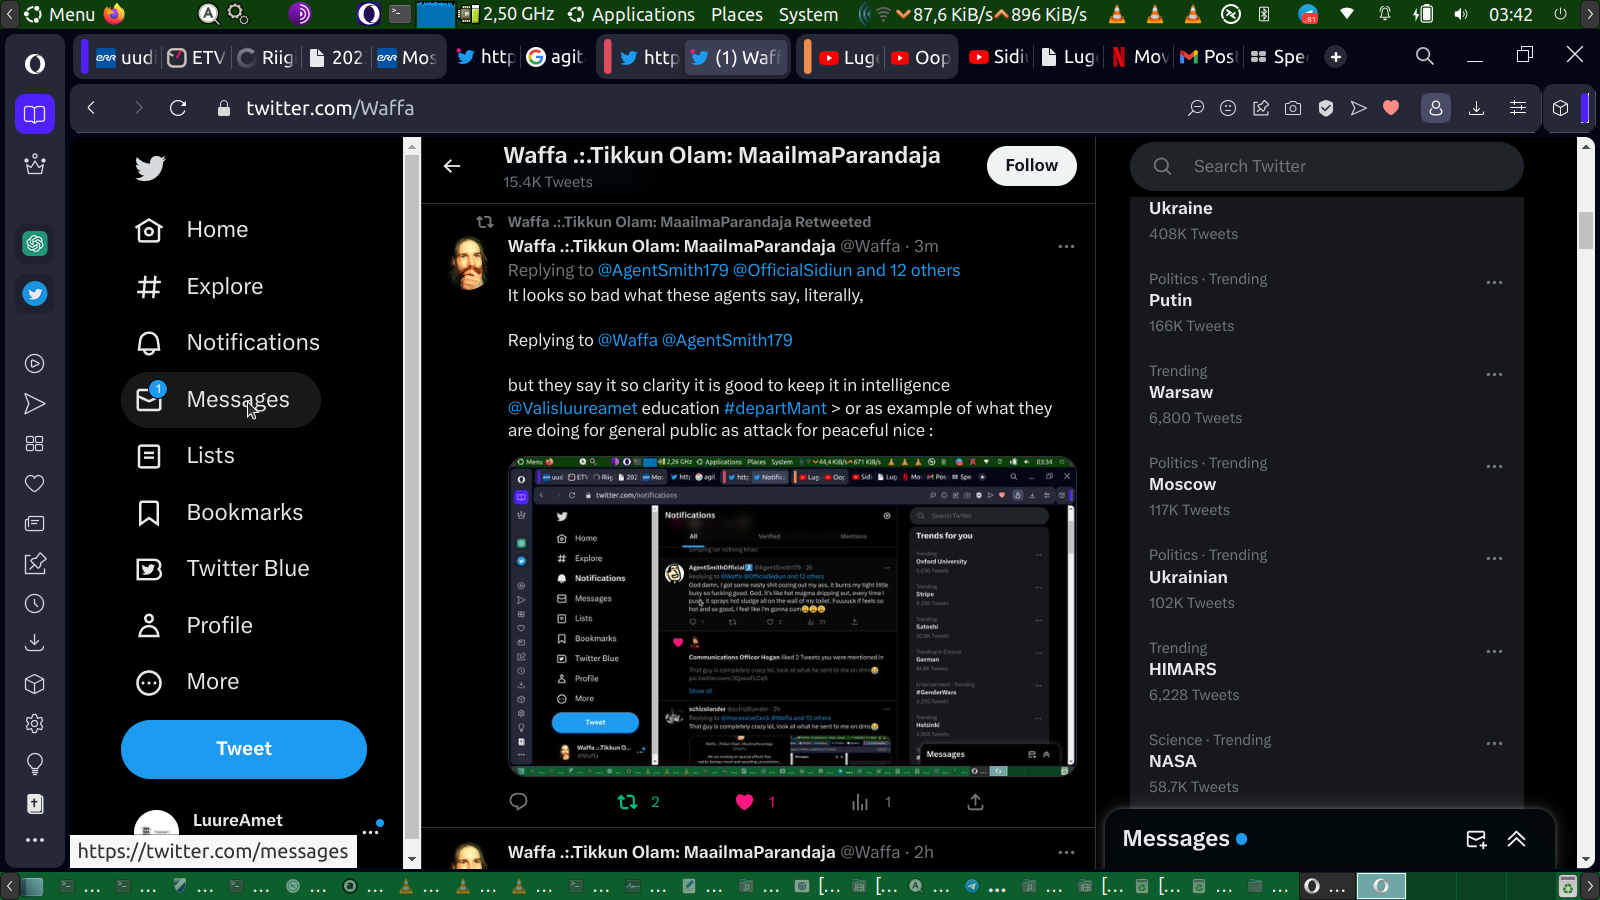Open Settings gear in the Opera sidebar
This screenshot has width=1600, height=900.
click(35, 724)
